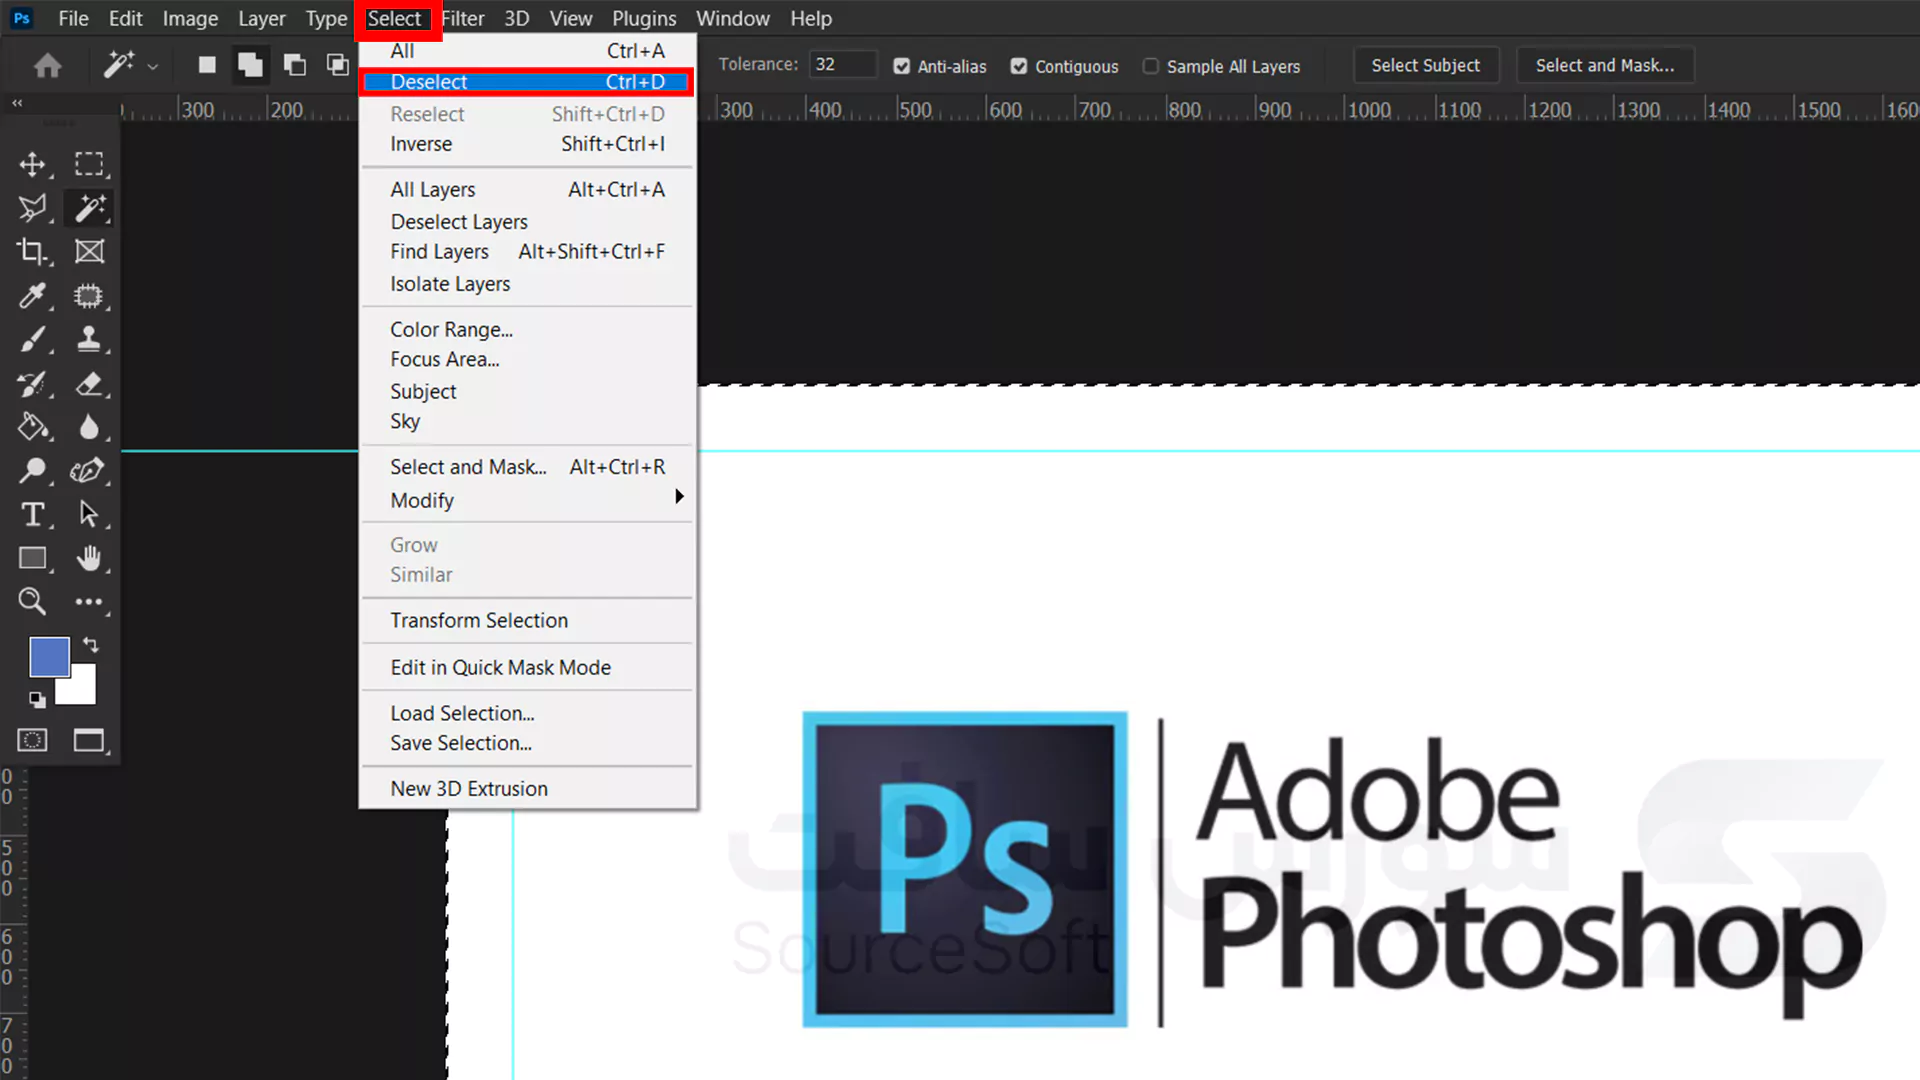Swap foreground and background colors
This screenshot has height=1080, width=1920.
(x=91, y=645)
